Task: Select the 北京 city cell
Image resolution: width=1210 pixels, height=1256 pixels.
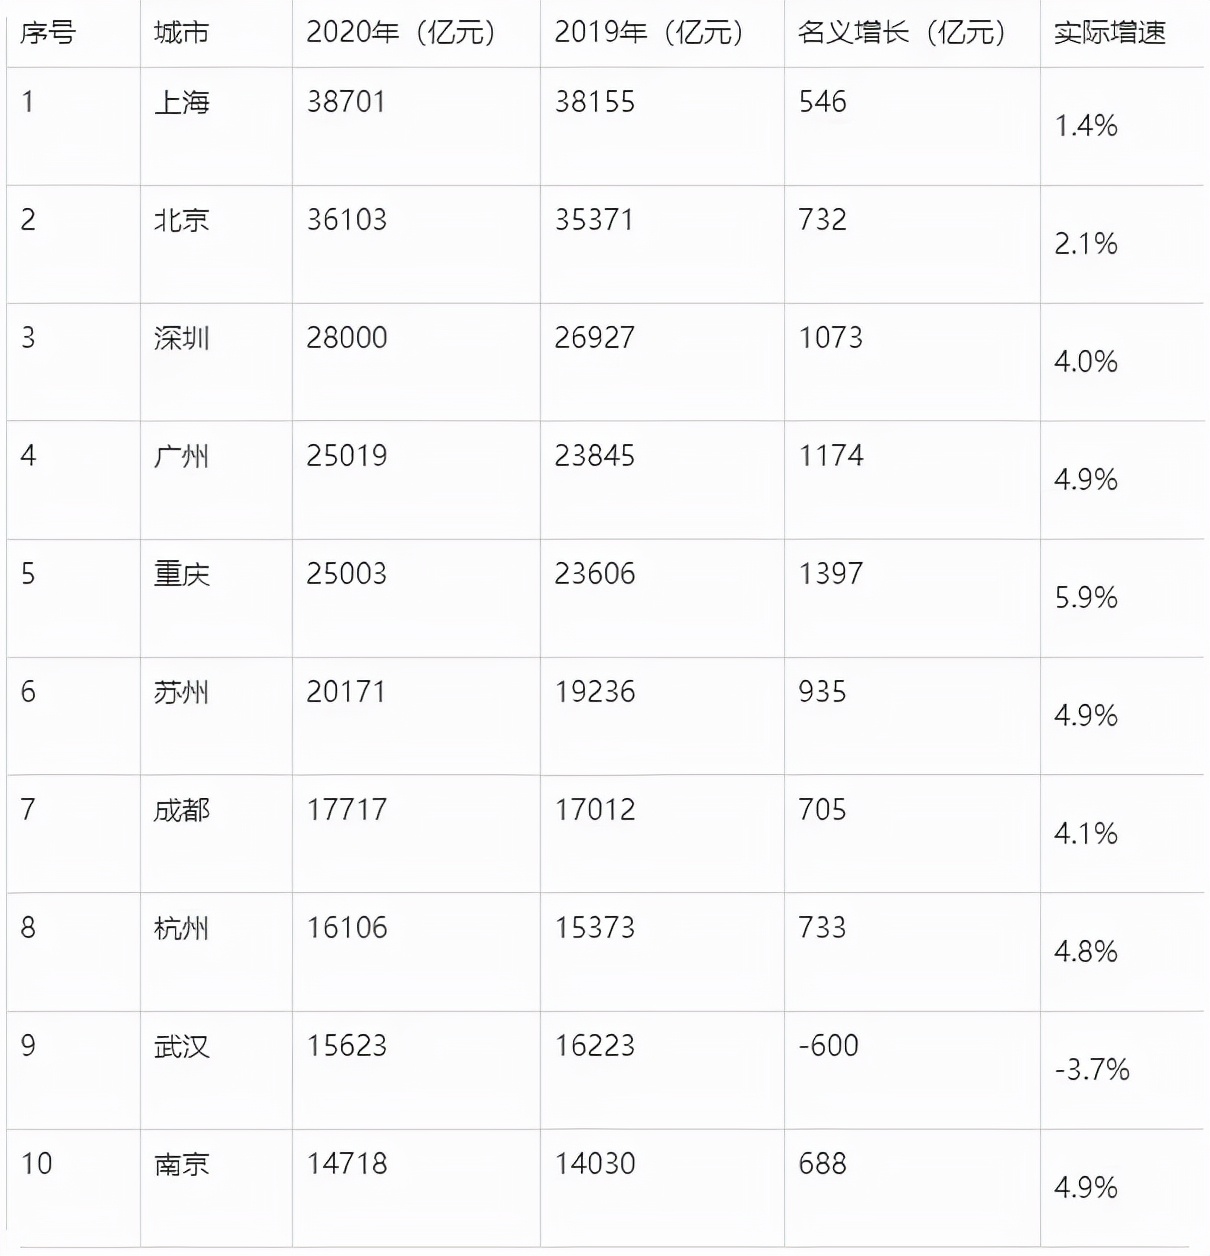Action: pos(181,220)
